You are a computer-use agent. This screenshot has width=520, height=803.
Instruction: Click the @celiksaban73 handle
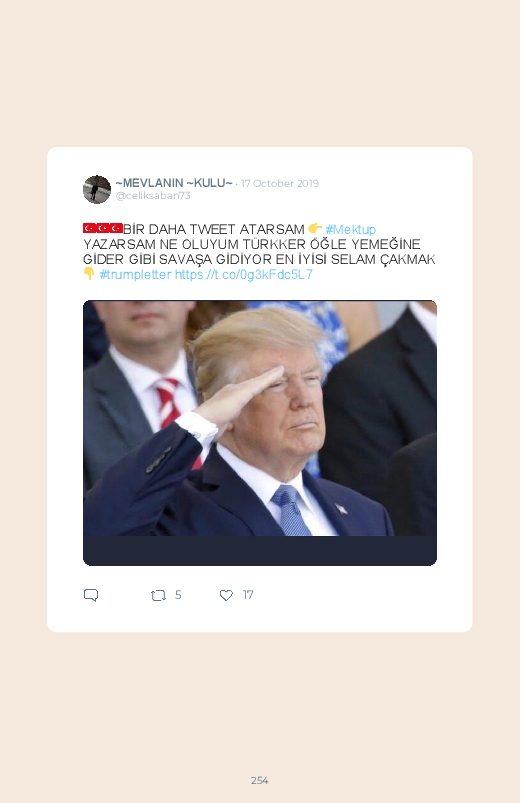click(x=153, y=196)
